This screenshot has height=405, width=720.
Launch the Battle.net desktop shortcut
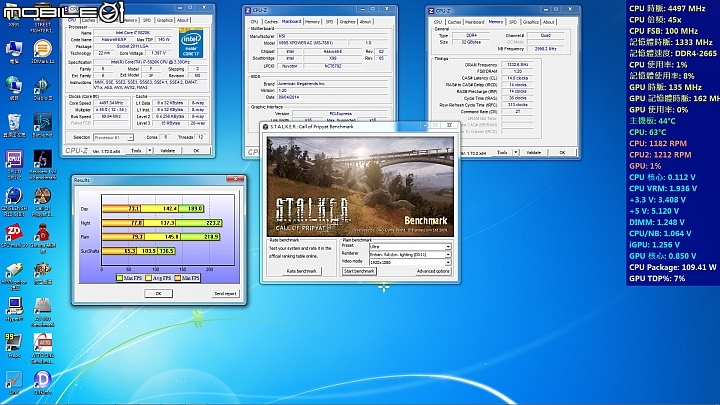pyautogui.click(x=42, y=123)
